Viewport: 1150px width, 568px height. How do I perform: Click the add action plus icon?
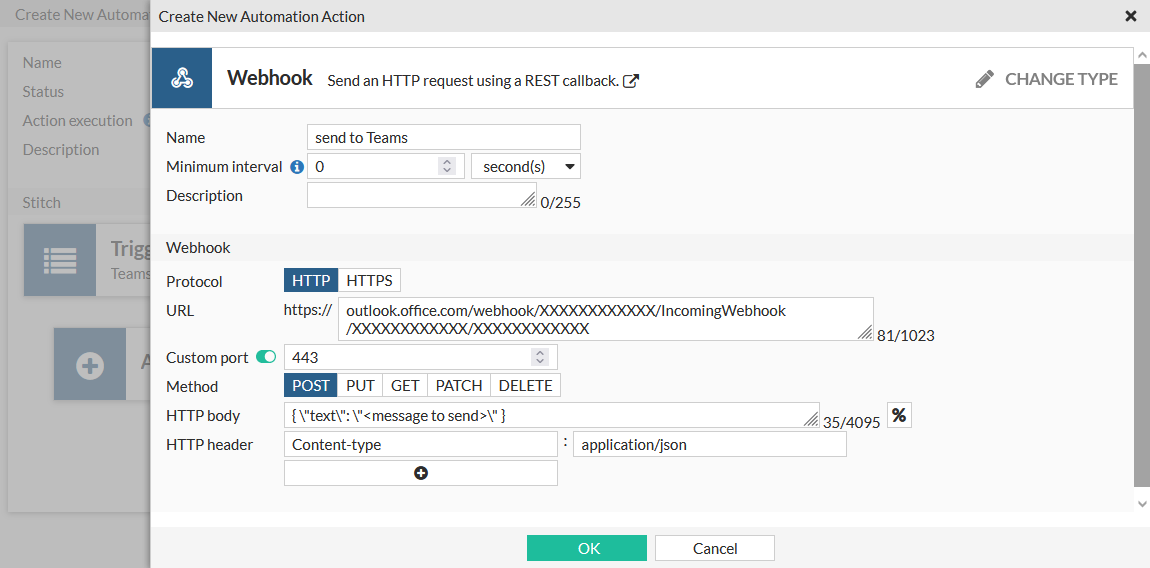(x=90, y=365)
